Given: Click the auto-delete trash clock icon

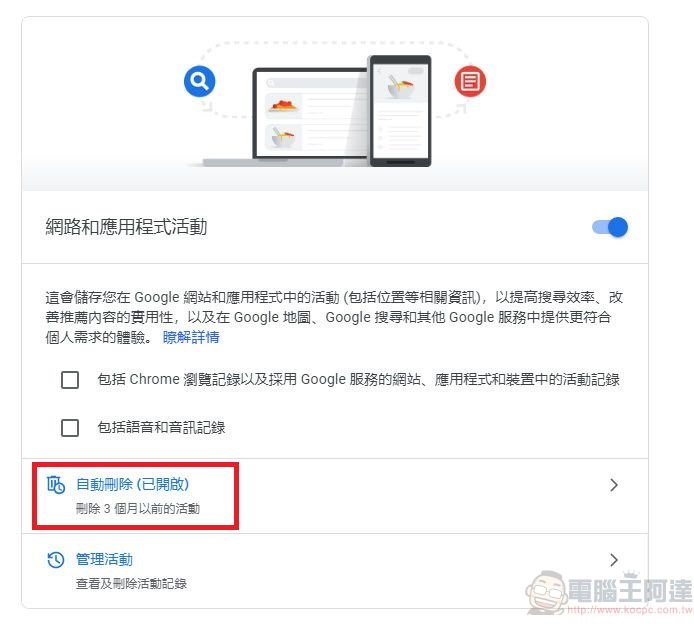Looking at the screenshot, I should pyautogui.click(x=56, y=485).
